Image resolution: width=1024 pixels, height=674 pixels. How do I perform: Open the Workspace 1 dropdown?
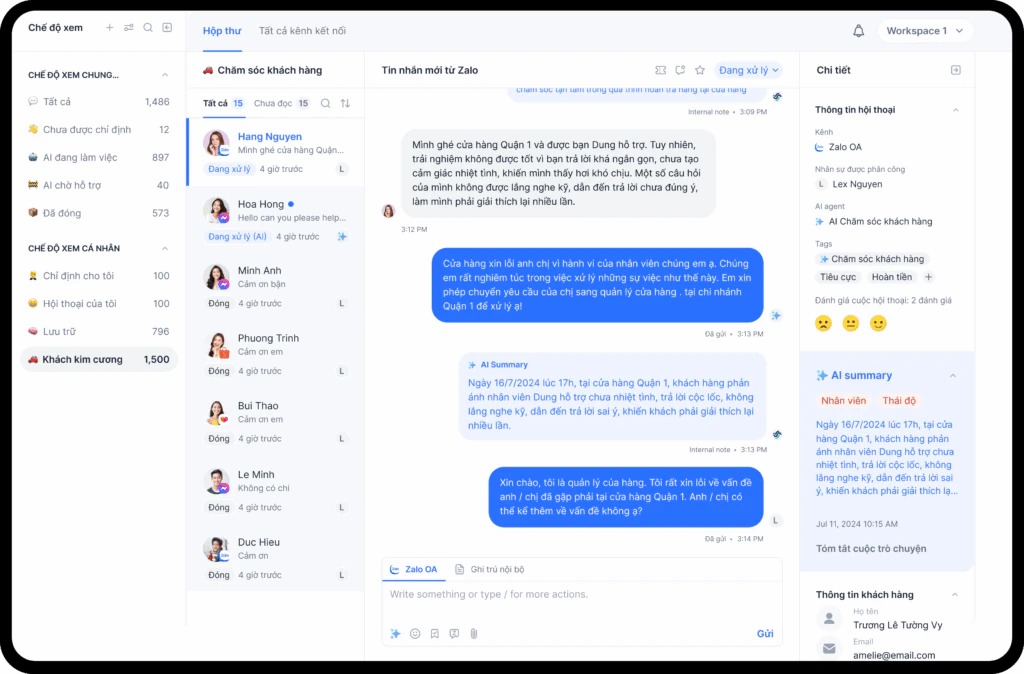925,31
